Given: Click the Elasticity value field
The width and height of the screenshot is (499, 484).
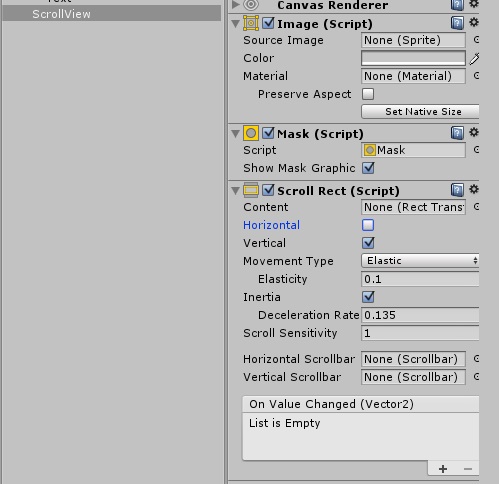Looking at the screenshot, I should pos(420,279).
